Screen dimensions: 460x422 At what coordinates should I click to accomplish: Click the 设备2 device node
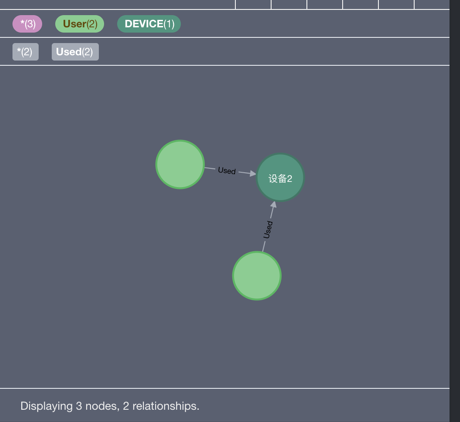(x=280, y=178)
